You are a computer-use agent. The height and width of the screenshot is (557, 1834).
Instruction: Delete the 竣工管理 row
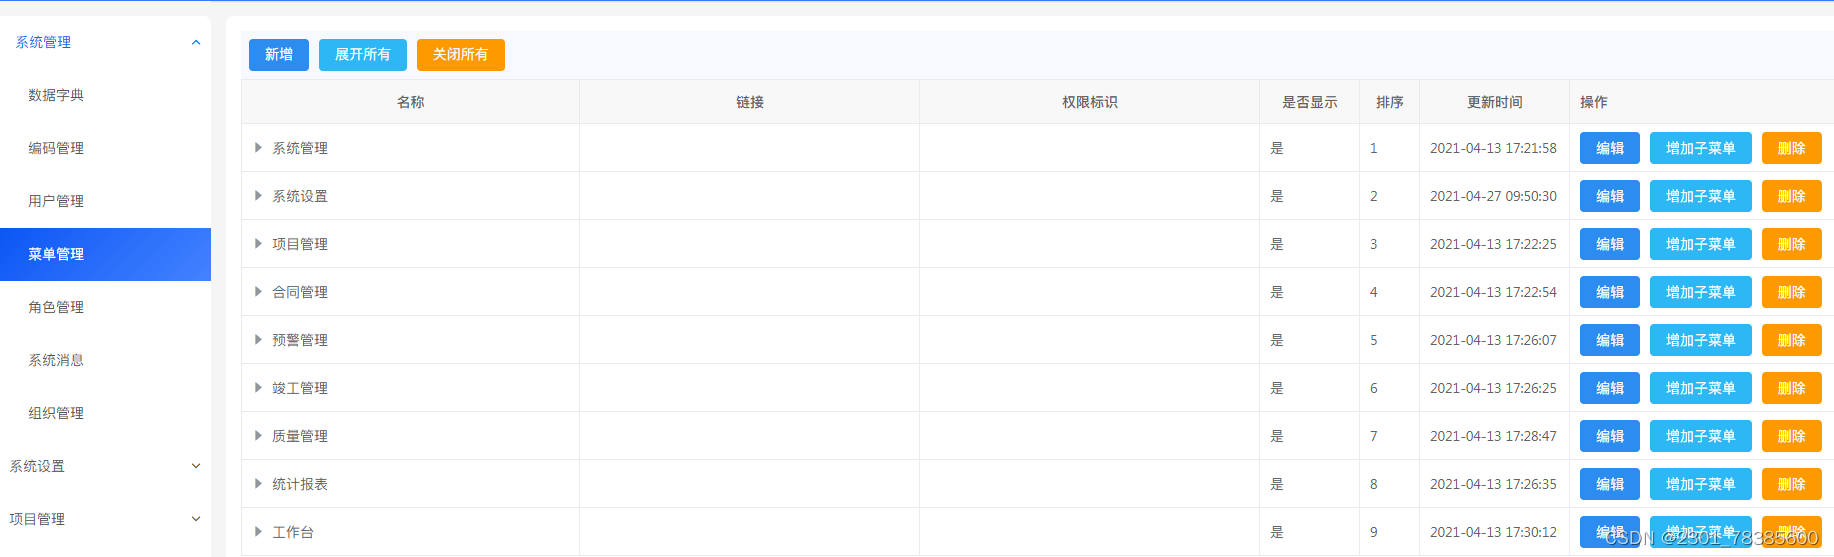pyautogui.click(x=1792, y=388)
